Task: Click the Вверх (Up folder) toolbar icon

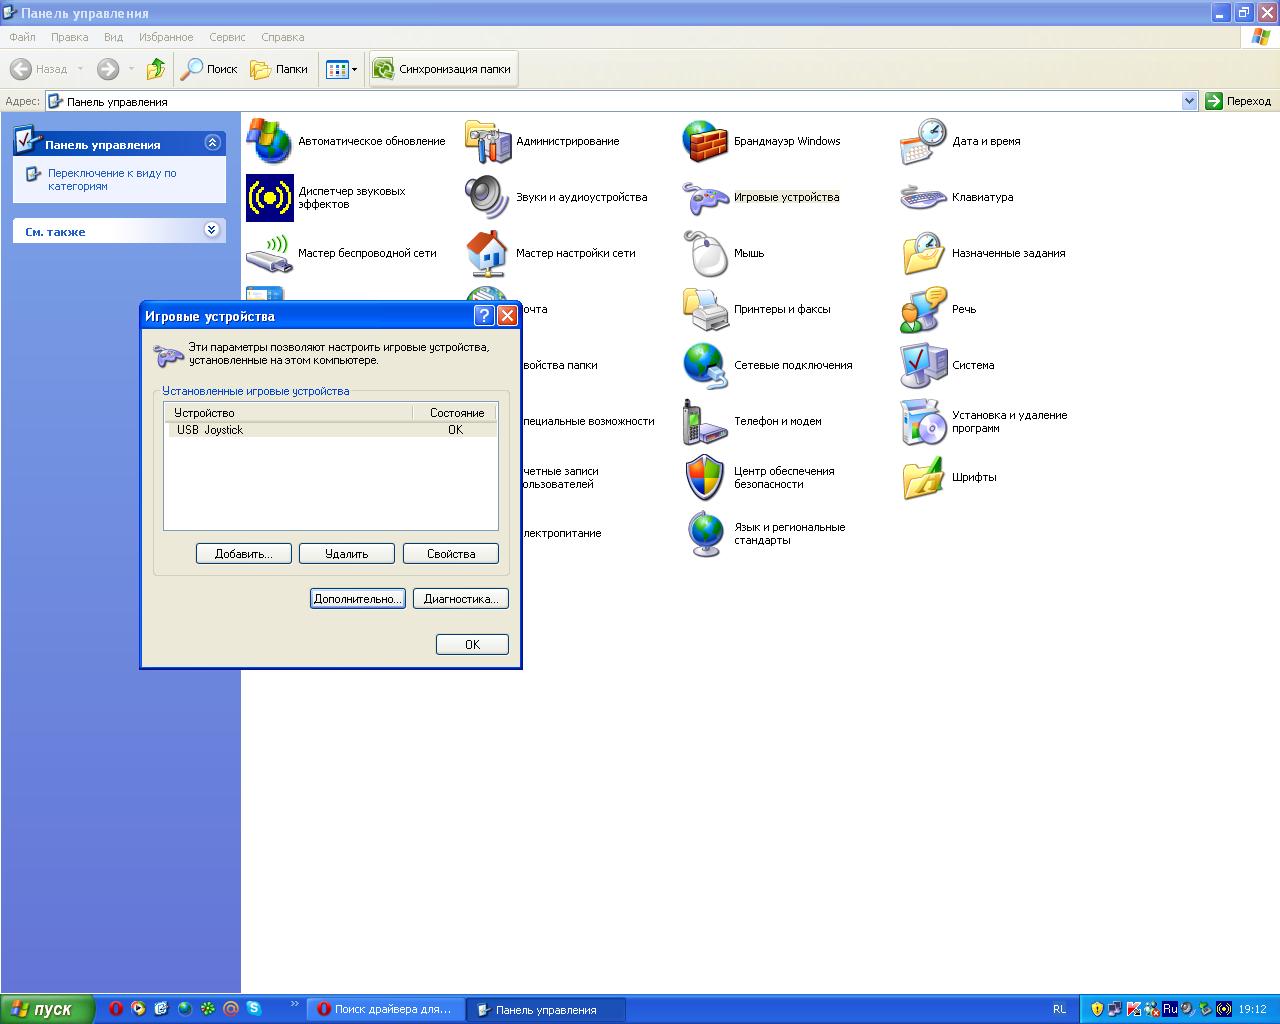Action: click(x=155, y=69)
